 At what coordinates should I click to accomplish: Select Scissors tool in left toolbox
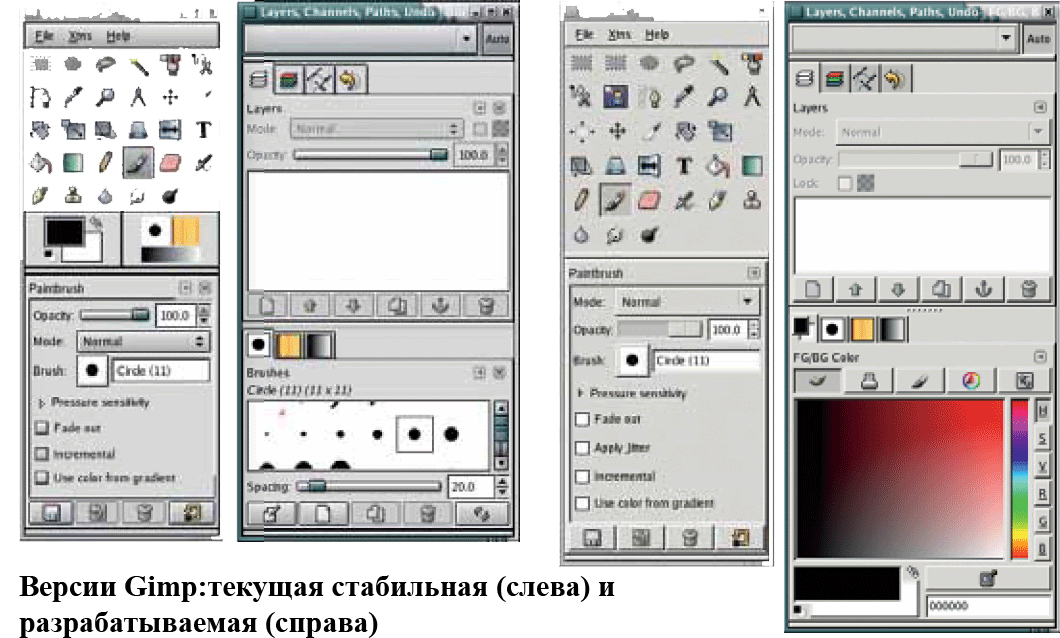203,64
